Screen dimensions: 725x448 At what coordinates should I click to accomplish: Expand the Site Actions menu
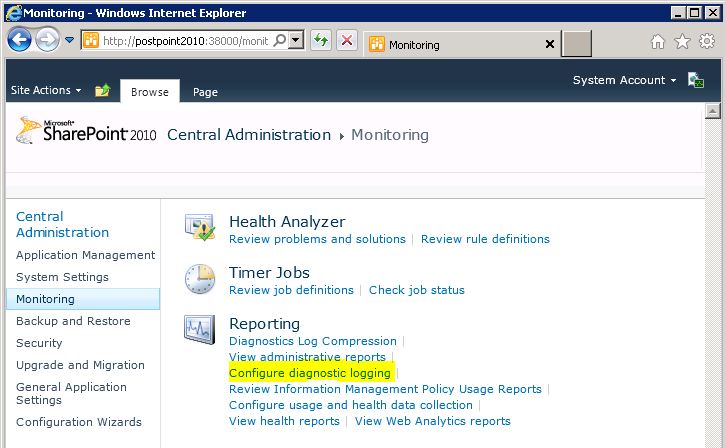[x=46, y=91]
